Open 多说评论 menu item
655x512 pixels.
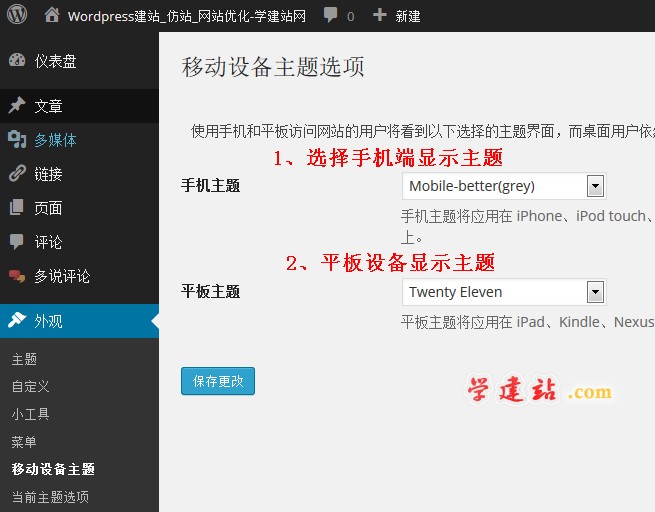[x=79, y=276]
